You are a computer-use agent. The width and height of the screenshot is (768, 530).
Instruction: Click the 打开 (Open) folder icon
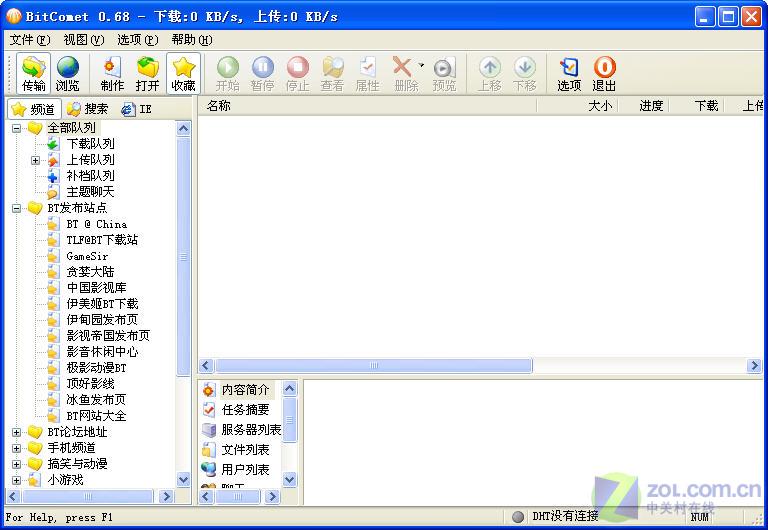[x=147, y=73]
